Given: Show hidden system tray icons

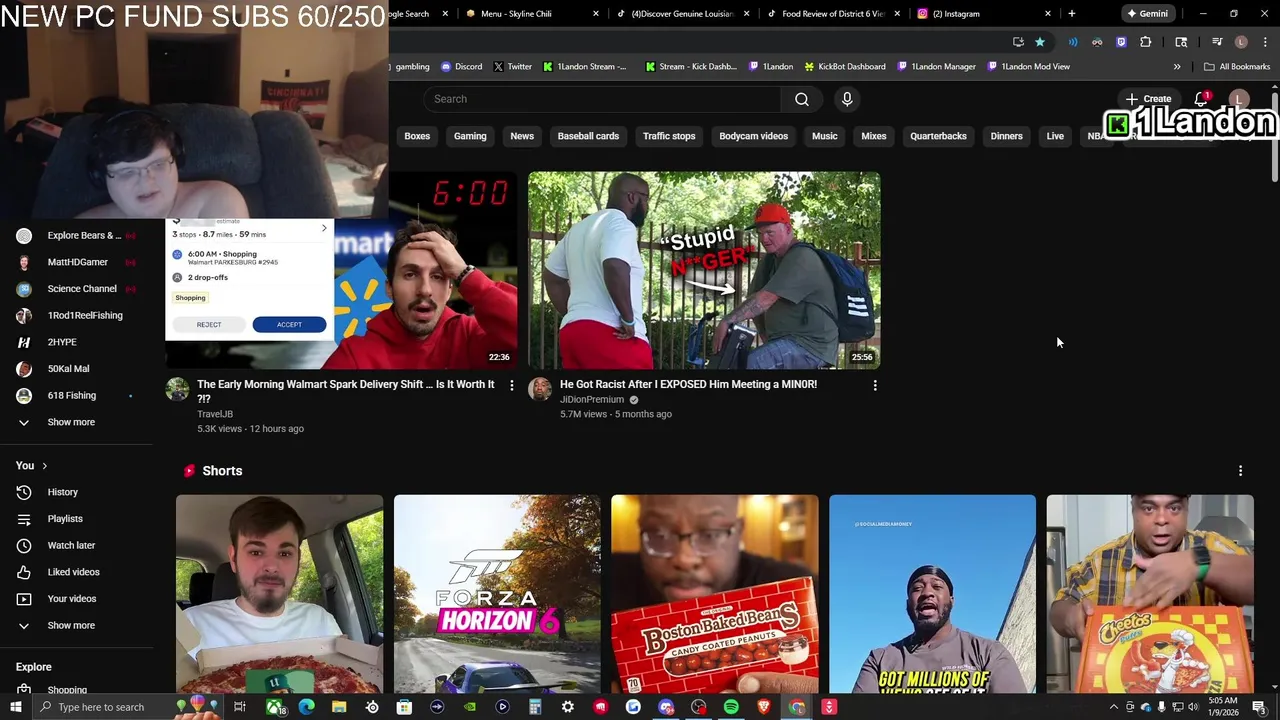Looking at the screenshot, I should coord(1113,707).
